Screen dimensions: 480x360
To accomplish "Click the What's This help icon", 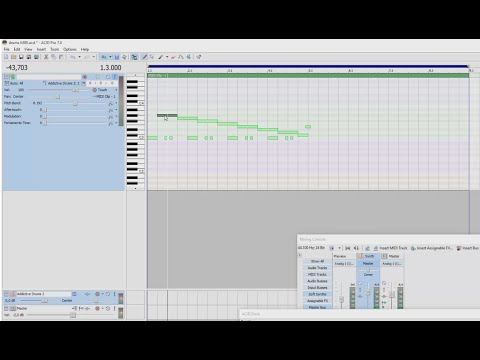I will (199, 57).
